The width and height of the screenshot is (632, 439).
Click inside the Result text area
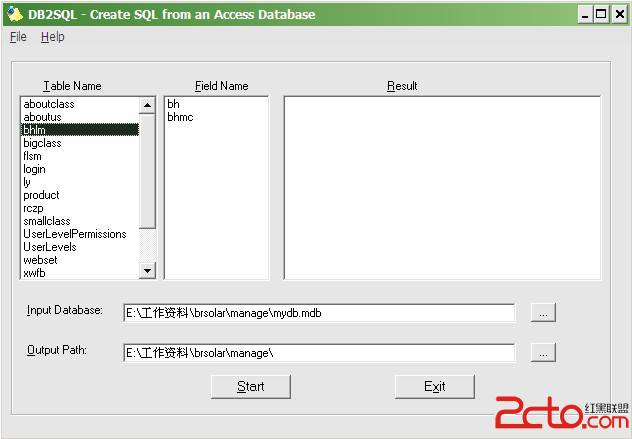tap(442, 187)
